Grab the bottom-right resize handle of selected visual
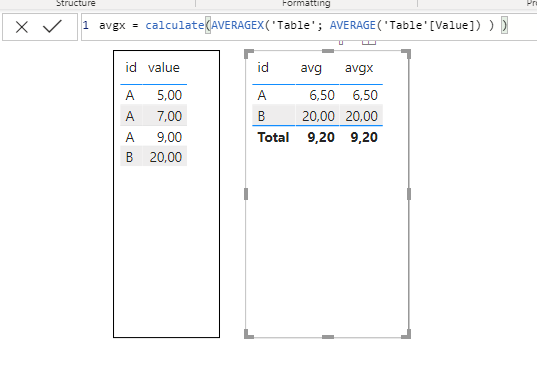The height and width of the screenshot is (369, 537). (x=406, y=334)
